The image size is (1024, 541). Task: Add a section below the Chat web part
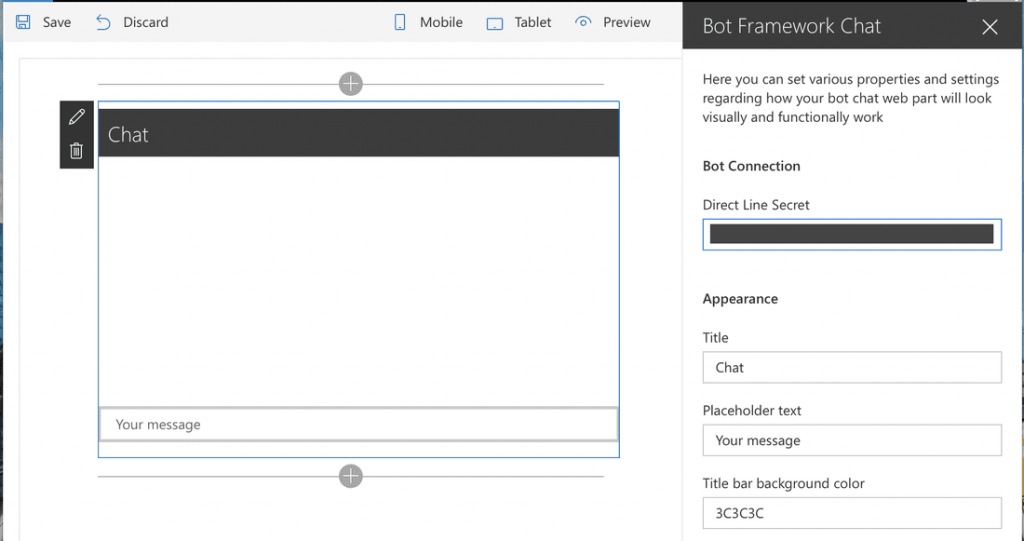(x=350, y=476)
